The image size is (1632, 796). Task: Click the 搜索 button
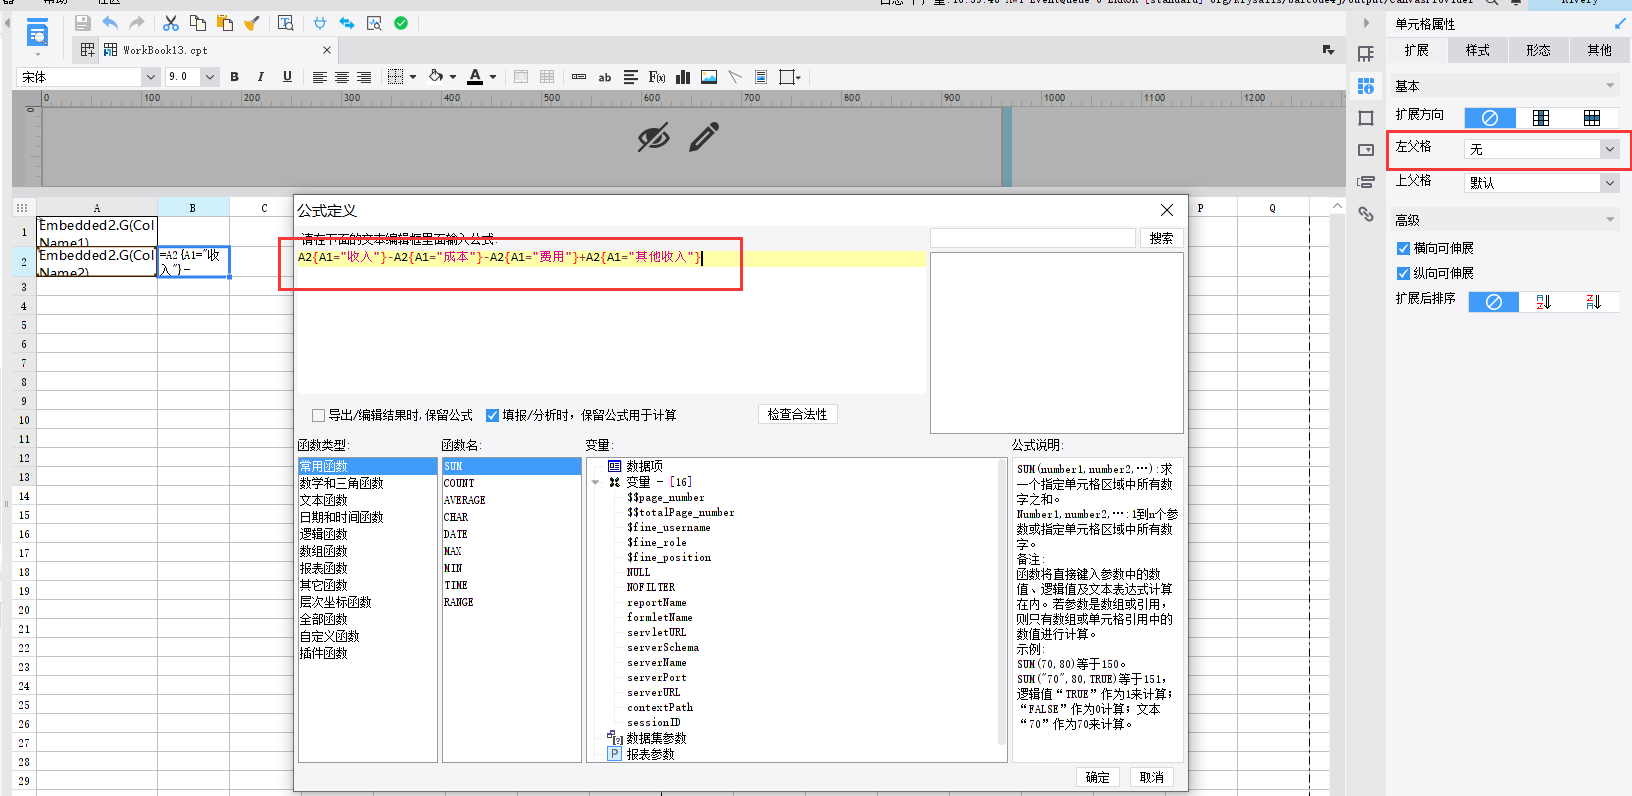pos(1161,238)
